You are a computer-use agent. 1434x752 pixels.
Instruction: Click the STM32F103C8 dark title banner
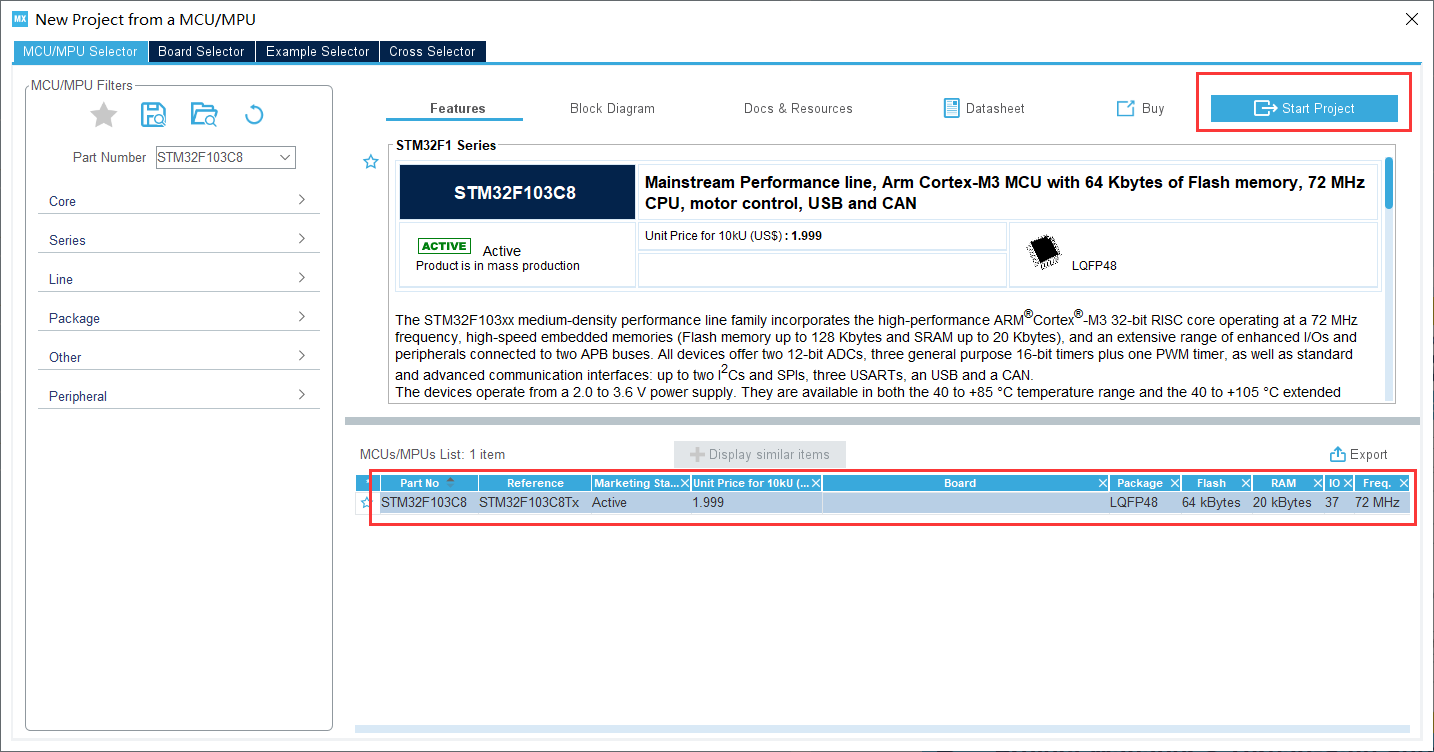point(516,192)
